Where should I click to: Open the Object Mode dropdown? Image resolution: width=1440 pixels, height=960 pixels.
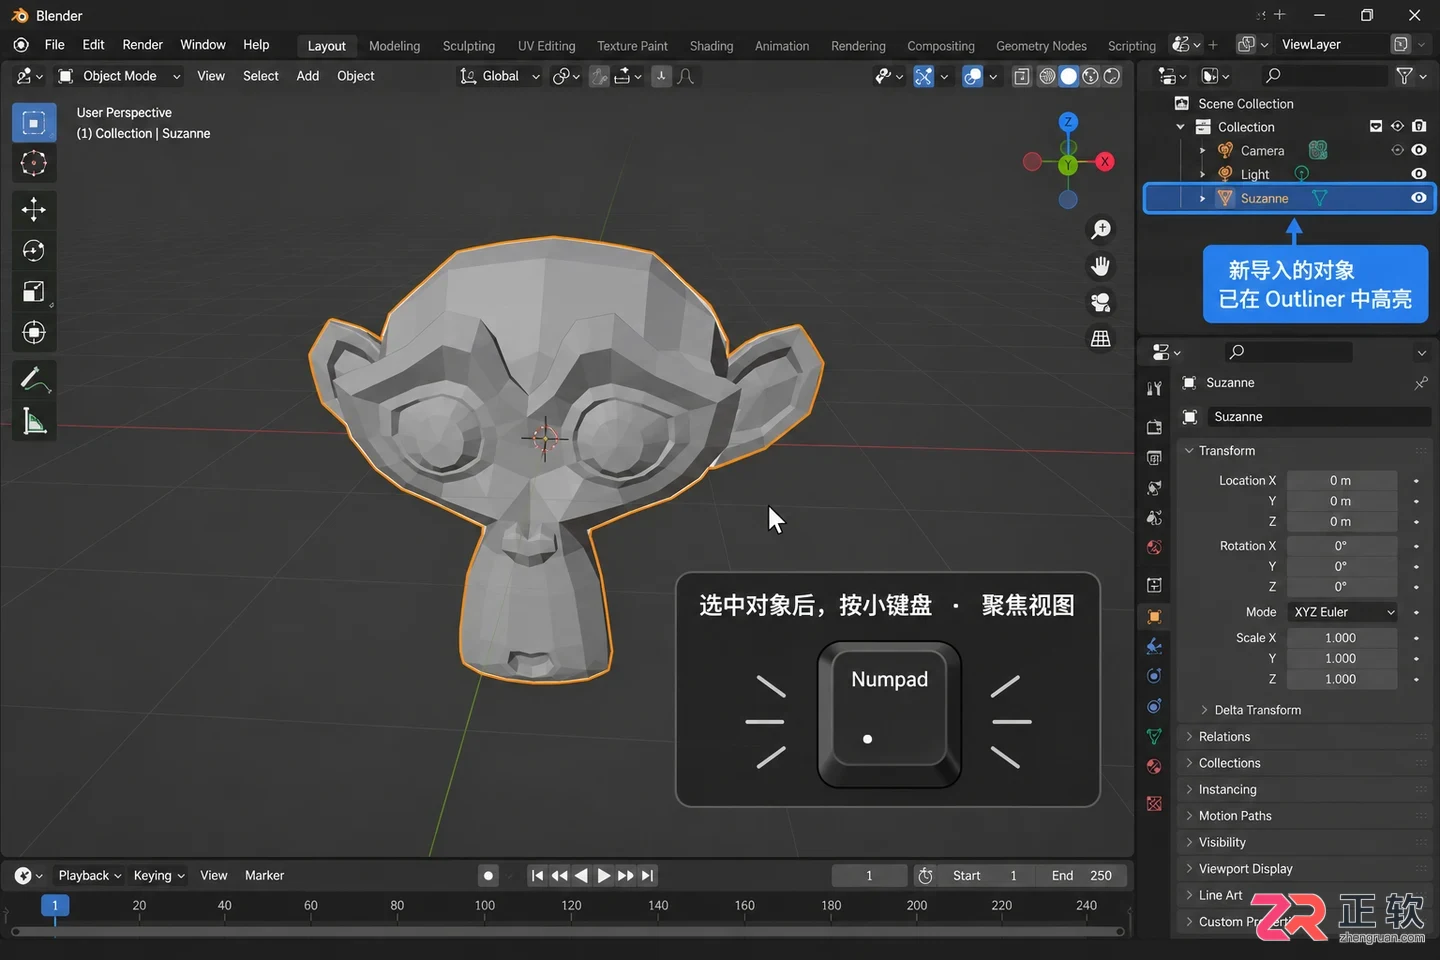point(119,76)
